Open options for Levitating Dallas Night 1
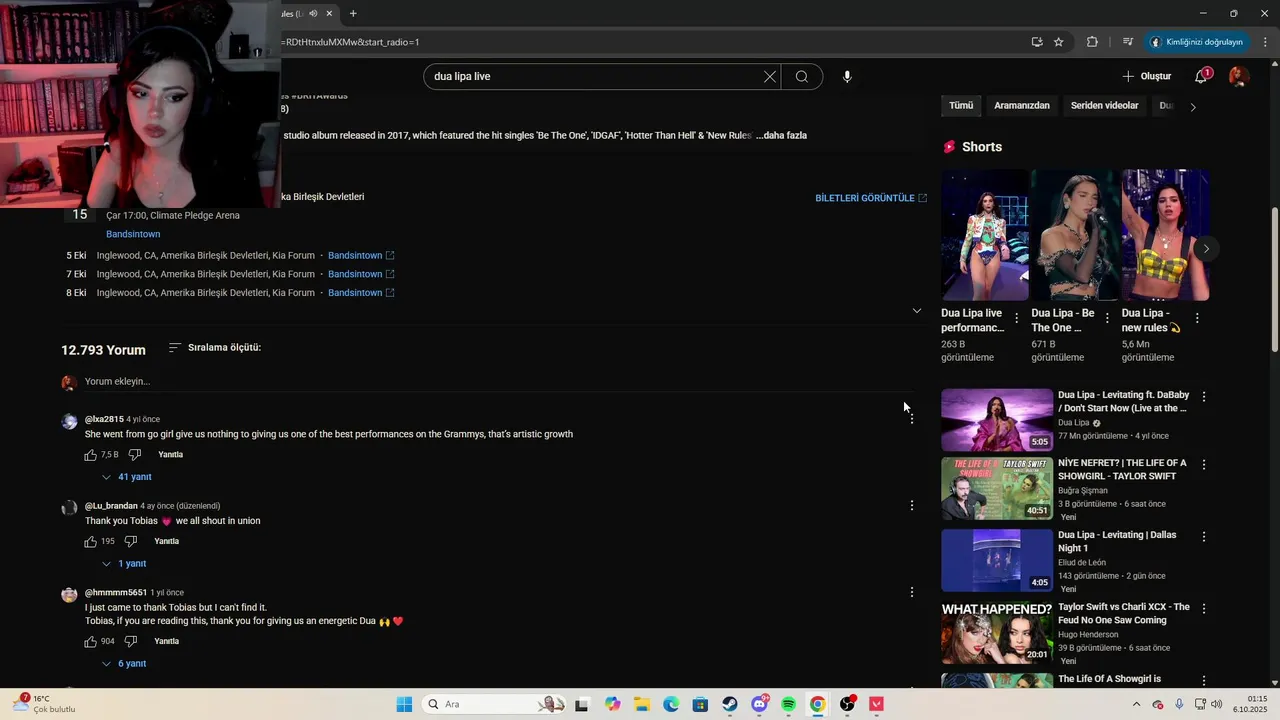Image resolution: width=1280 pixels, height=720 pixels. coord(1204,537)
